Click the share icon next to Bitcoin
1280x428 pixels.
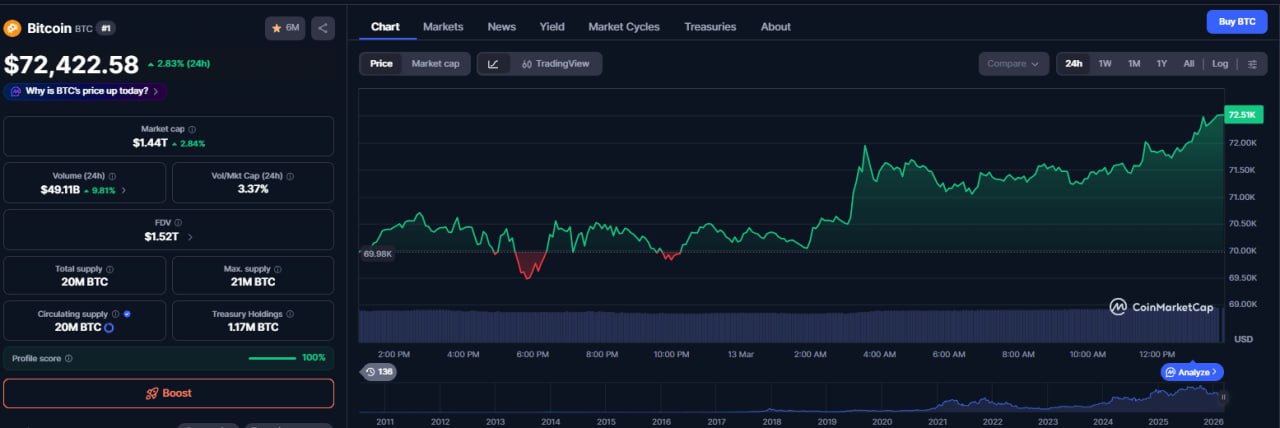point(323,28)
